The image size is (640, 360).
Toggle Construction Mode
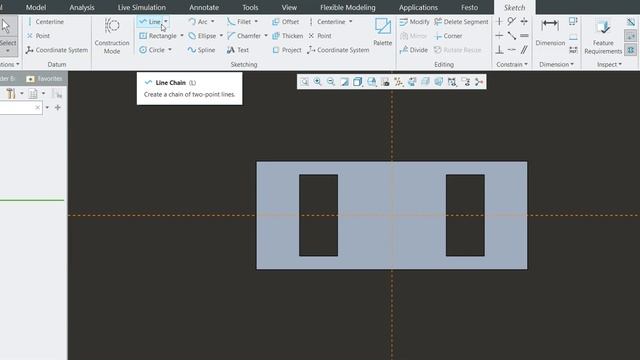tap(112, 36)
